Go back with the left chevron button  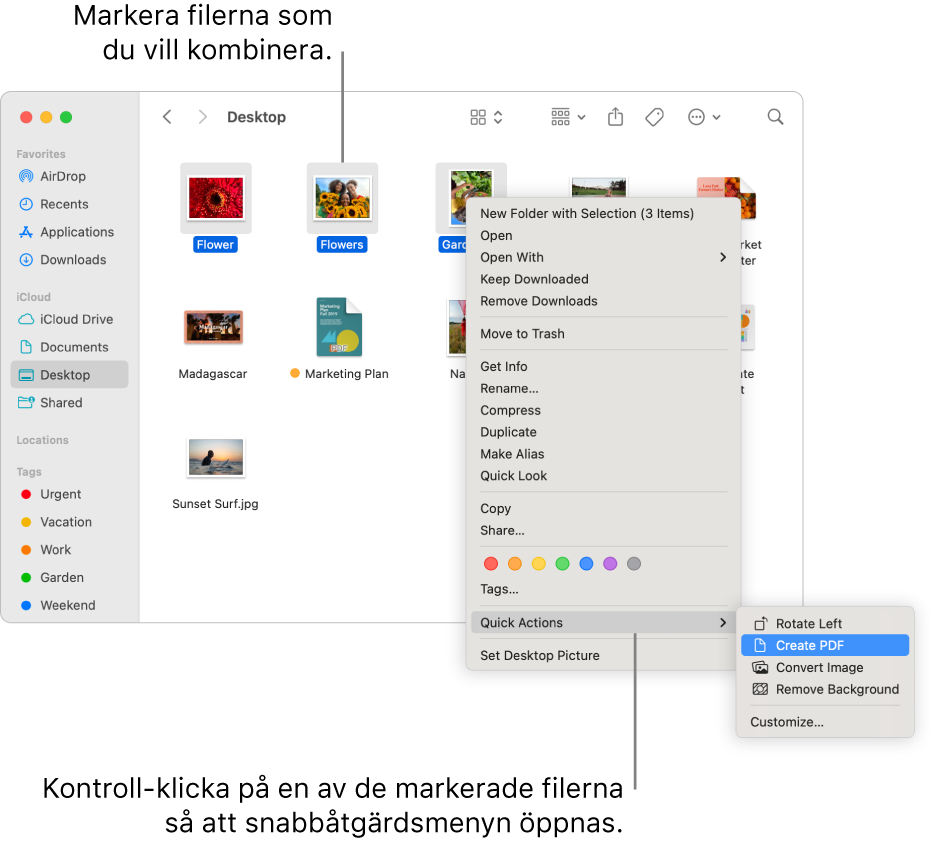(167, 117)
